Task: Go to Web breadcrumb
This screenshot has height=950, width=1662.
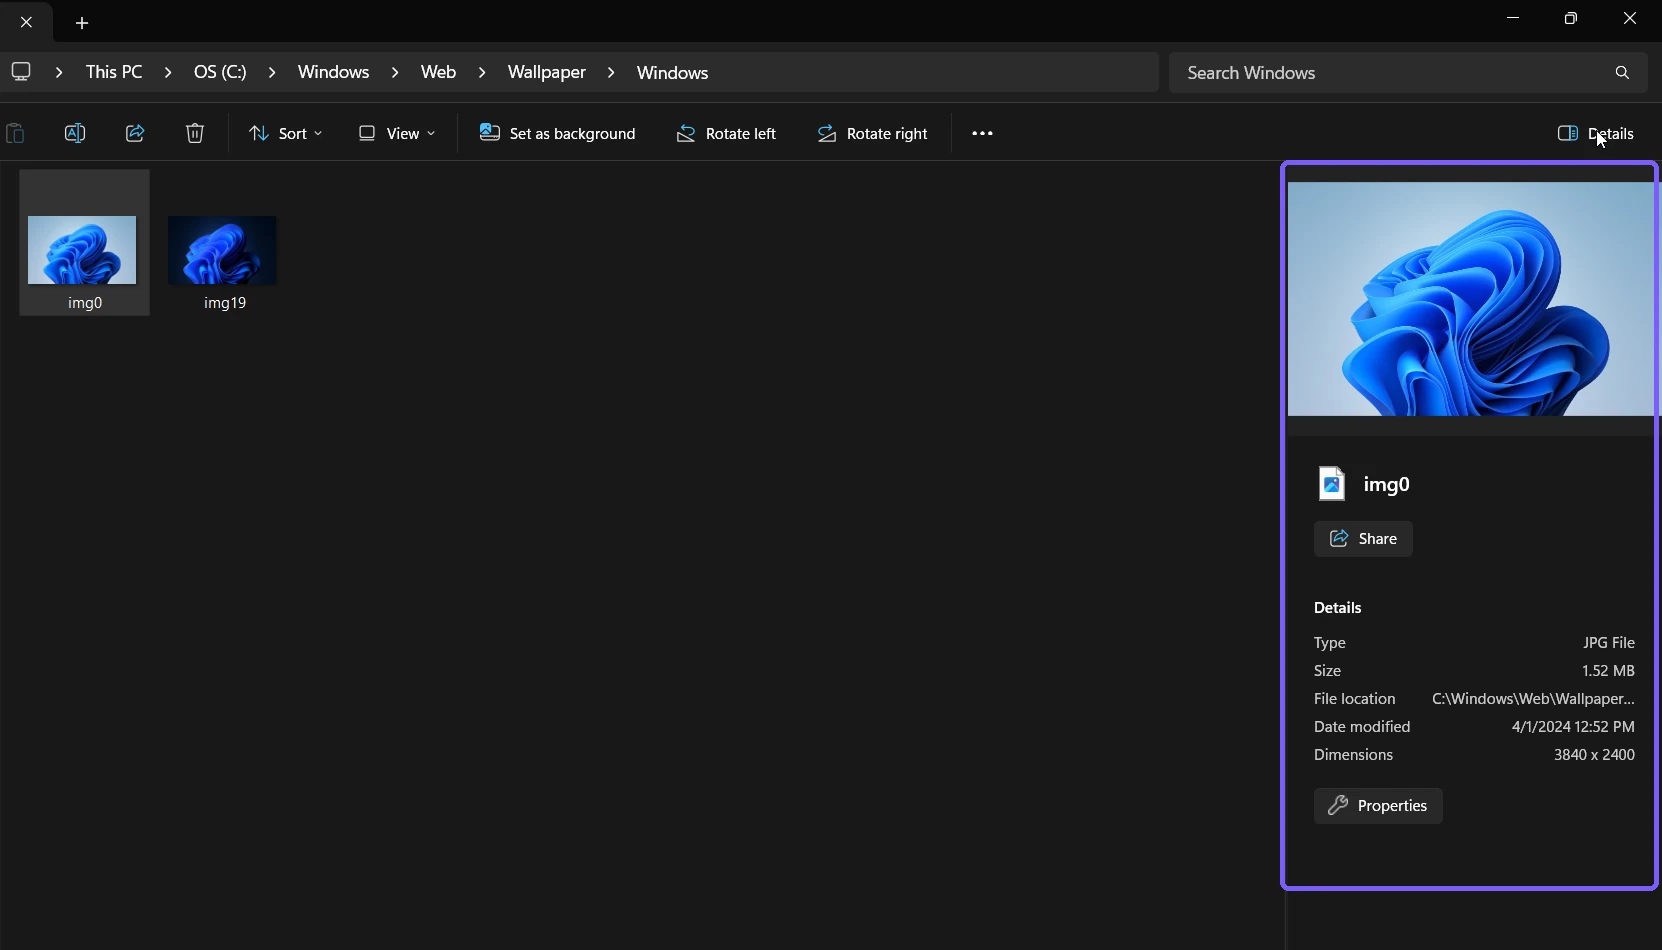Action: pos(438,72)
